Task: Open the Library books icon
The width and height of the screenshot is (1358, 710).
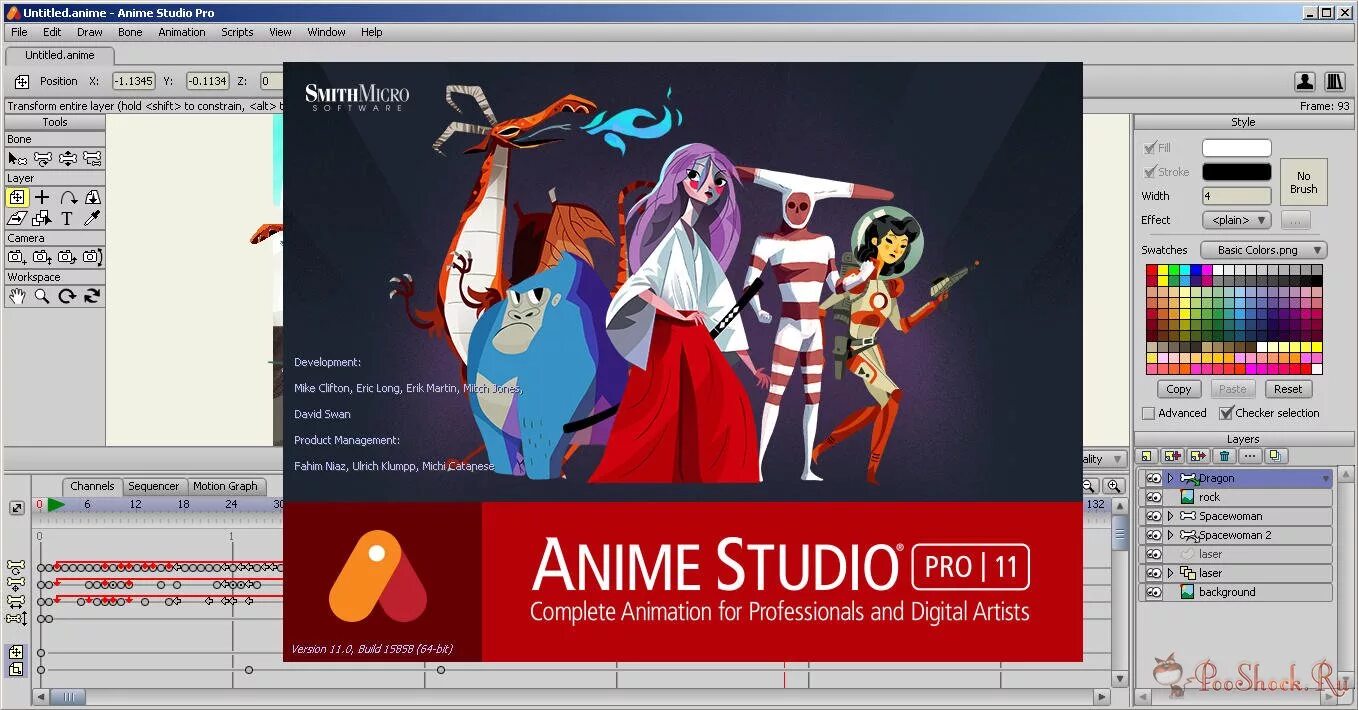Action: point(1335,82)
